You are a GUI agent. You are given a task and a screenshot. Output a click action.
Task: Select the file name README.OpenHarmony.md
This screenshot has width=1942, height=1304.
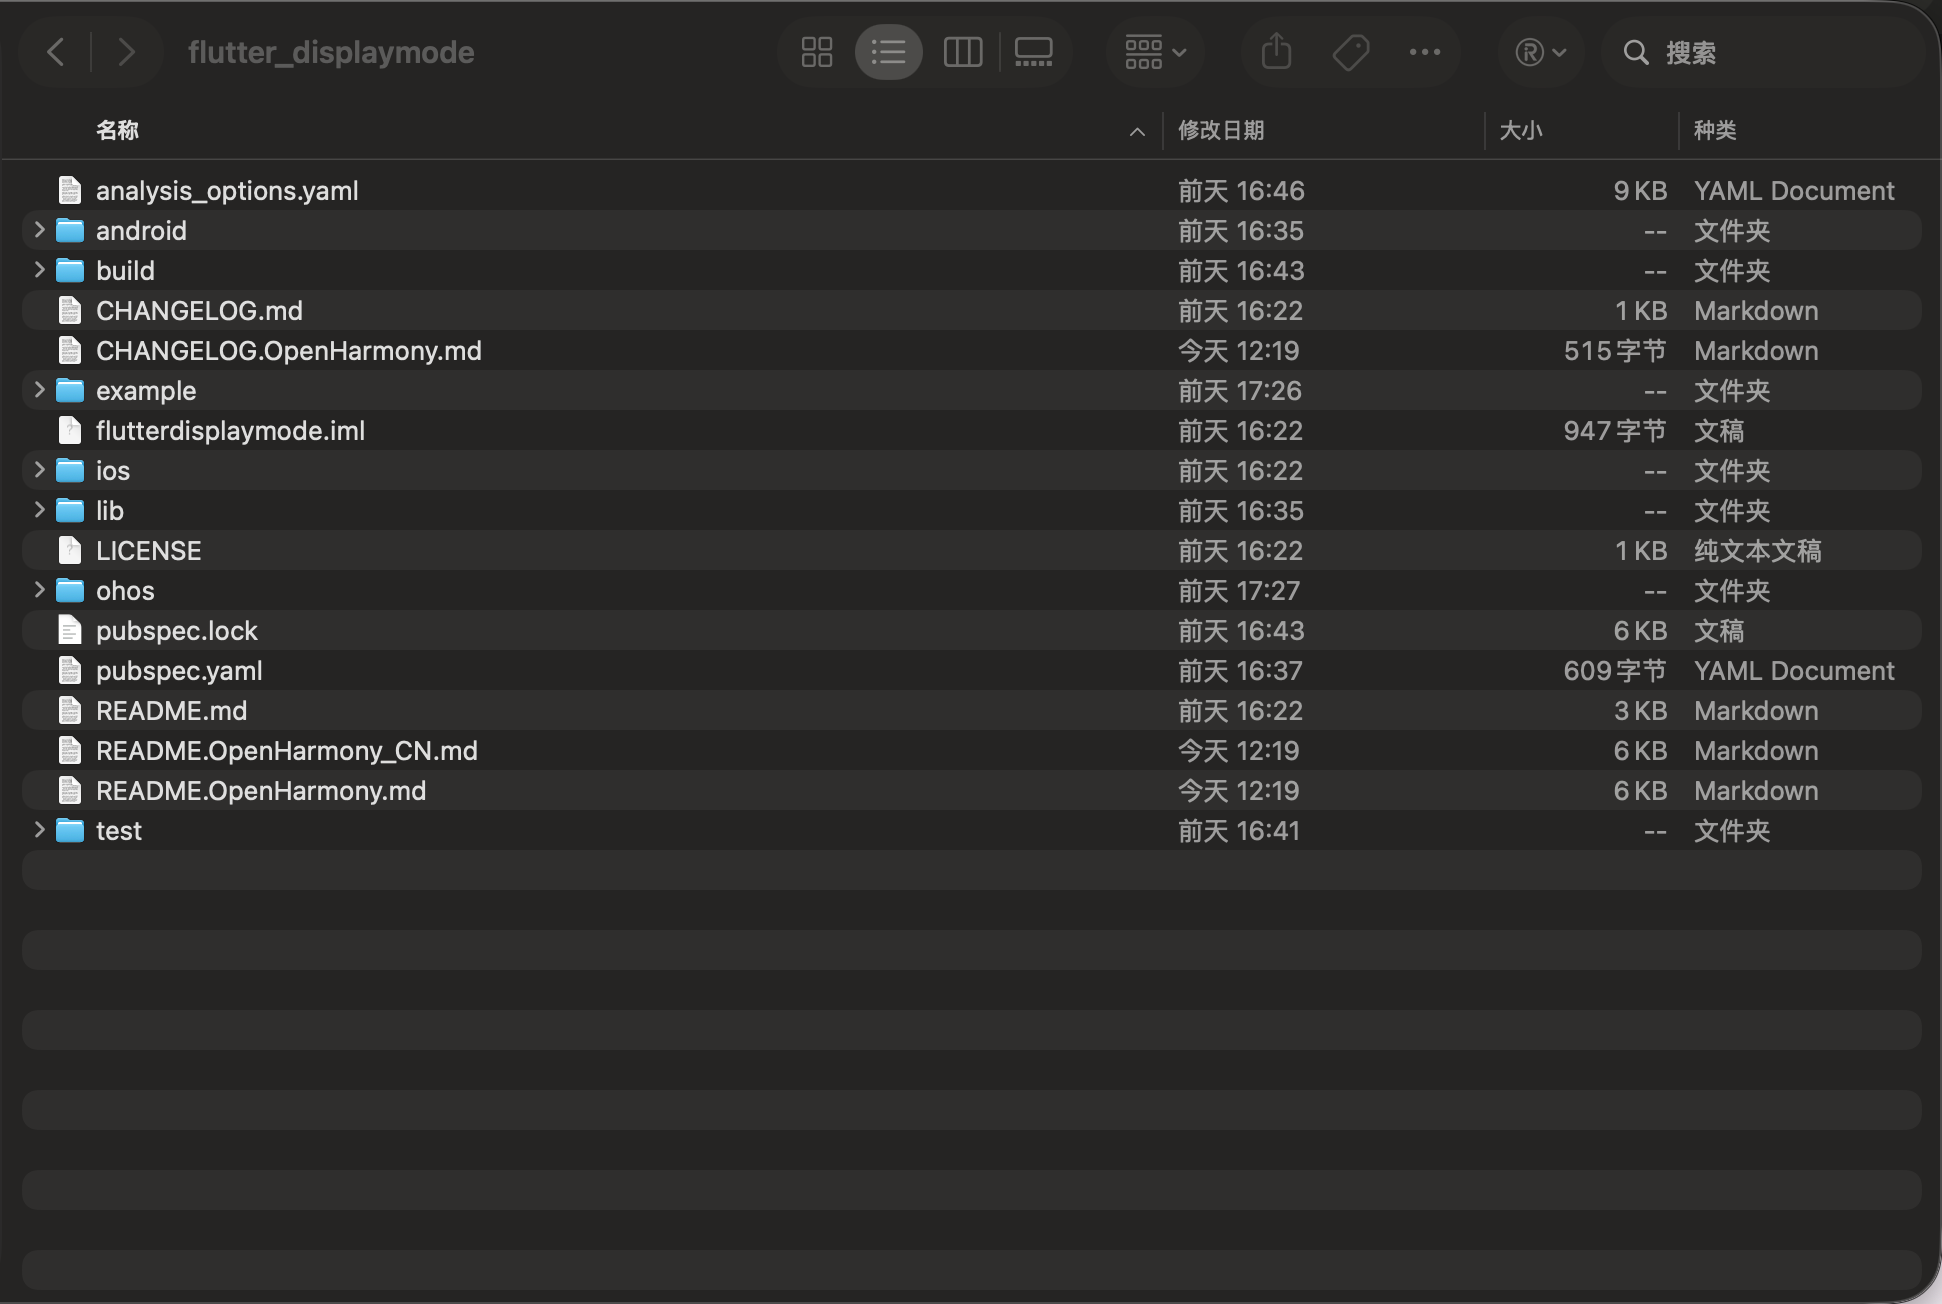[x=261, y=791]
